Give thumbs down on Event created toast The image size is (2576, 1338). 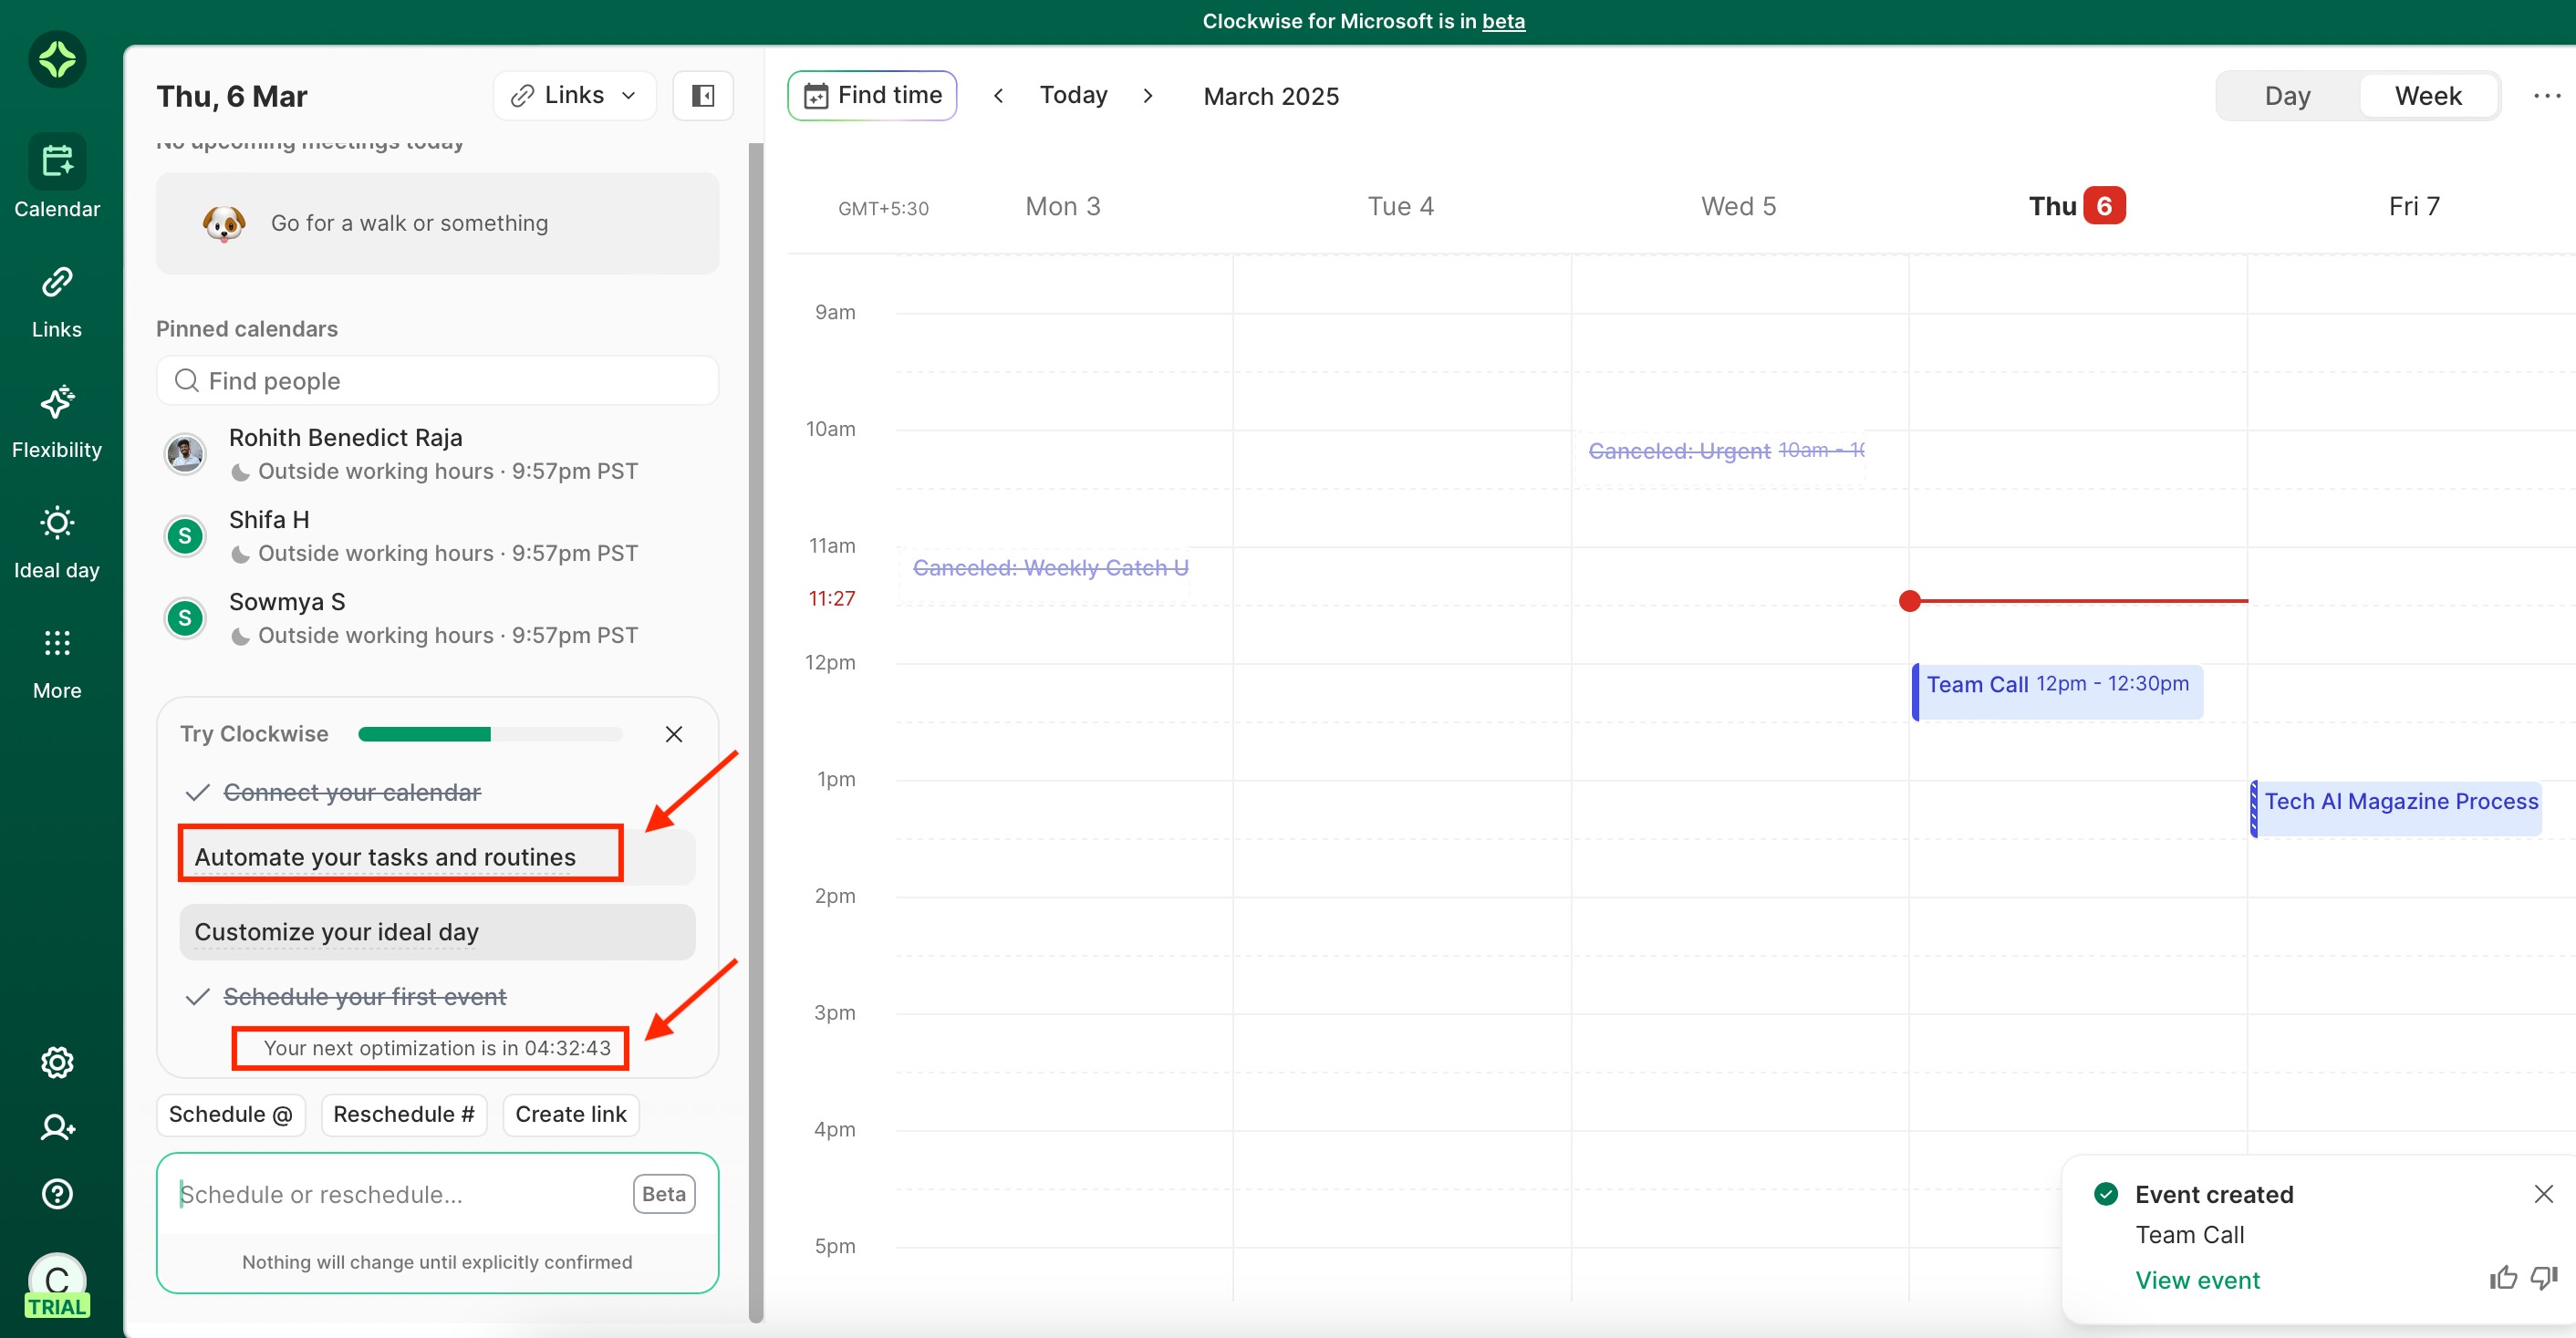(2544, 1278)
